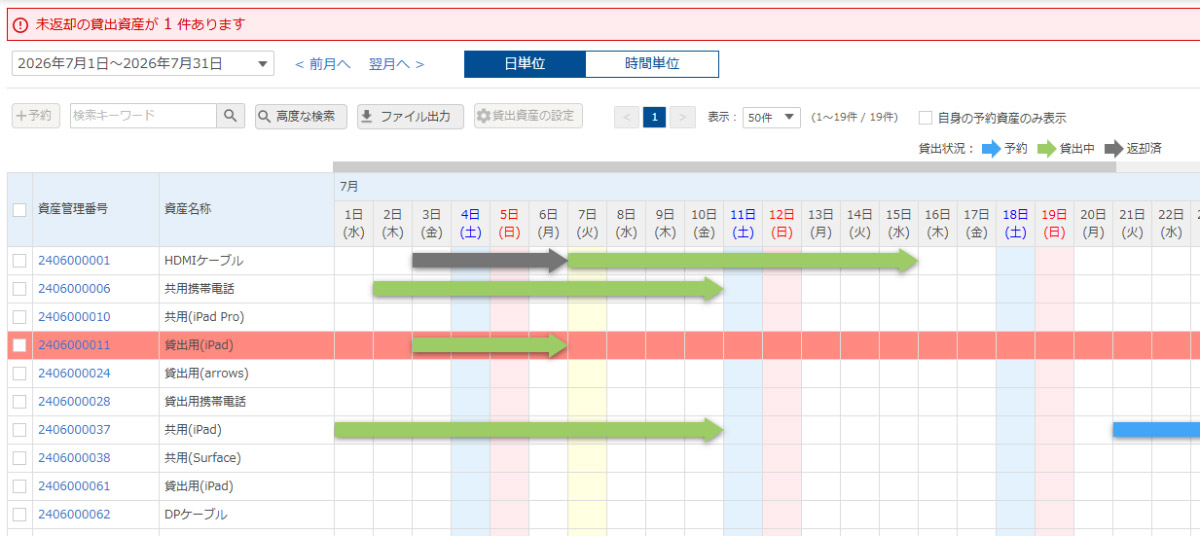
Task: Click the search magnifier icon button
Action: point(231,116)
